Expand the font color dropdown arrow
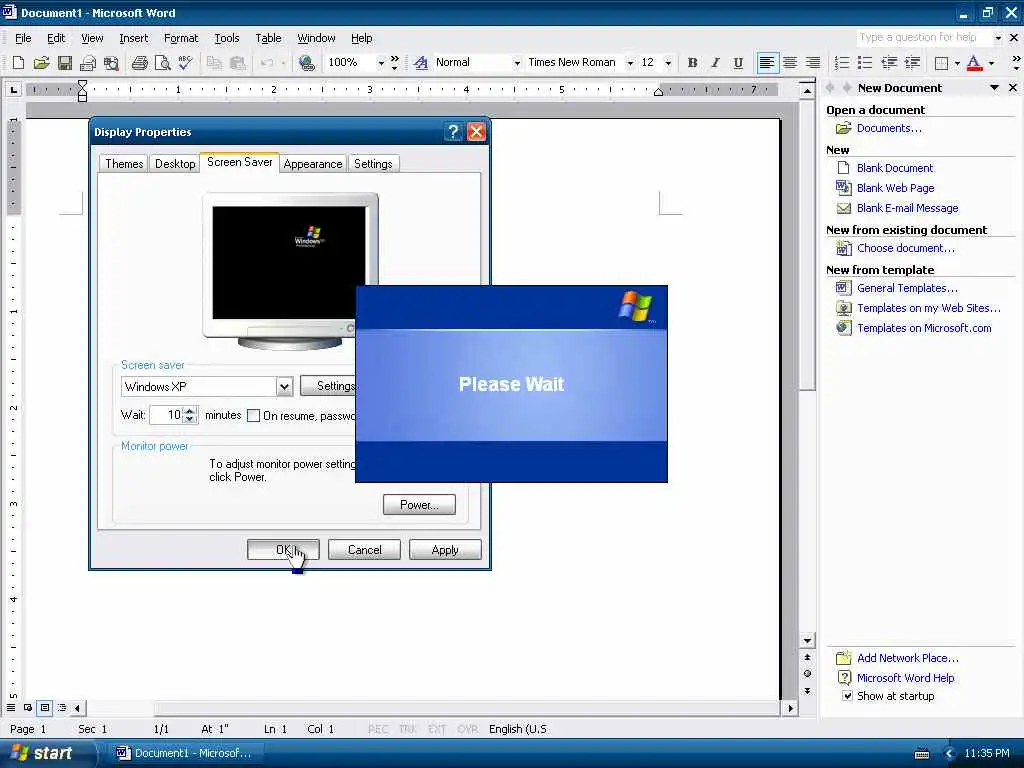1024x768 pixels. (x=991, y=63)
